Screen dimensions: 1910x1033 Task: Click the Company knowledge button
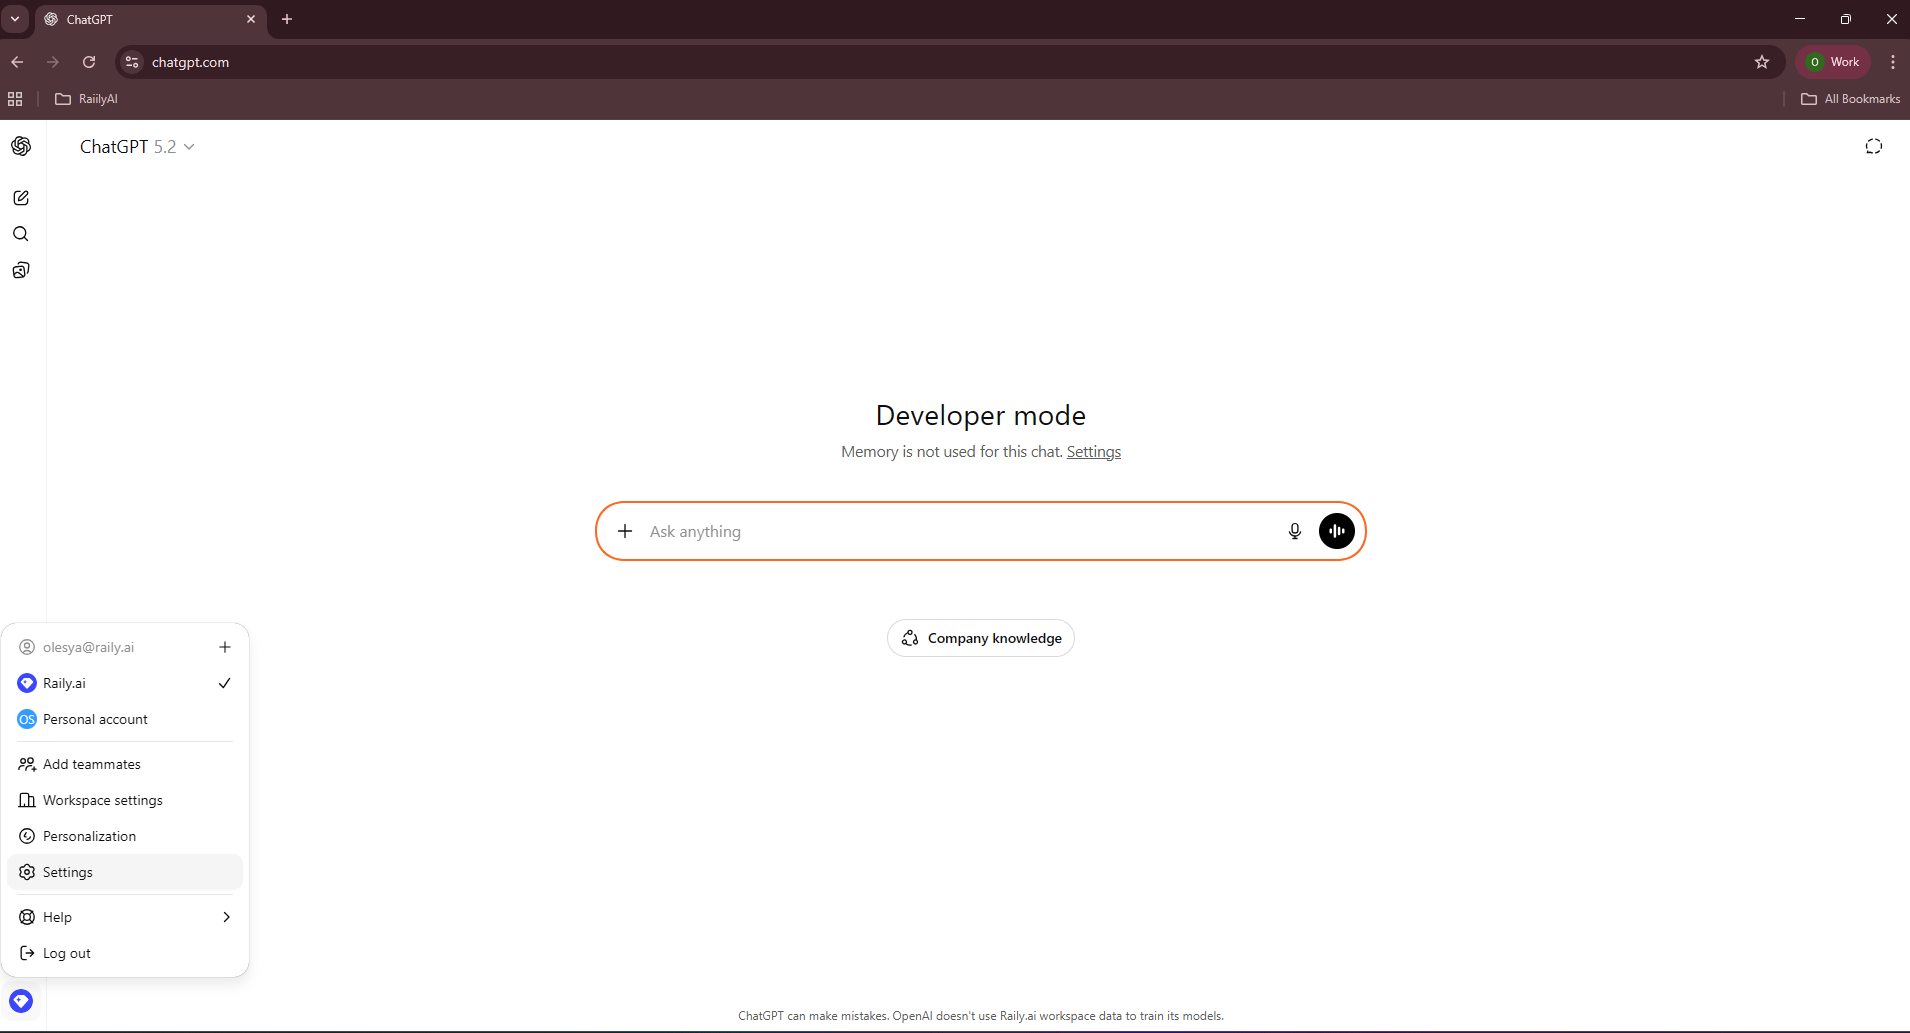pos(981,638)
